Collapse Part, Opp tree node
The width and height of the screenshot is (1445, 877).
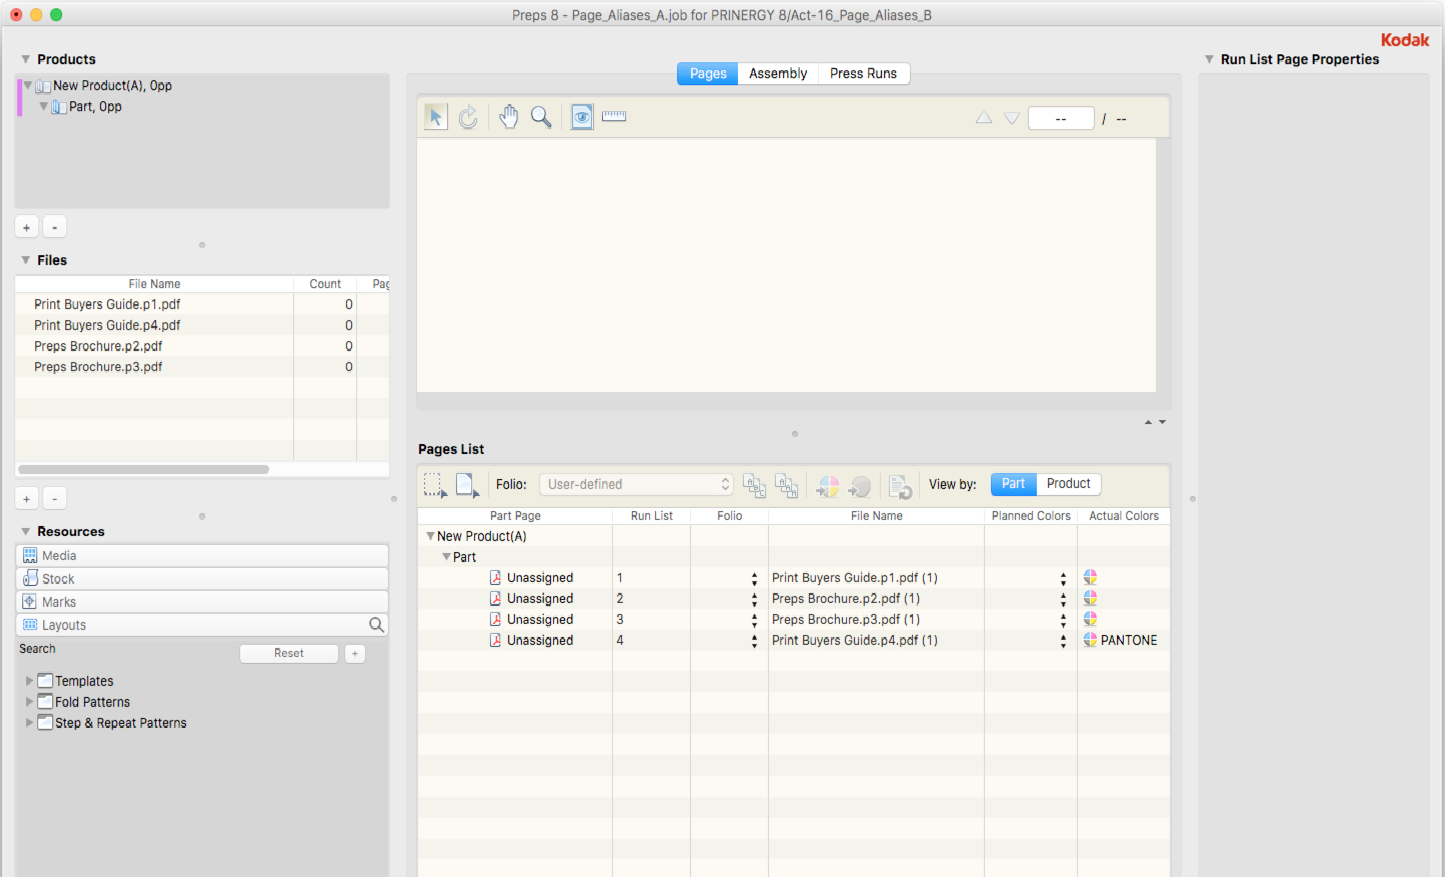(44, 107)
